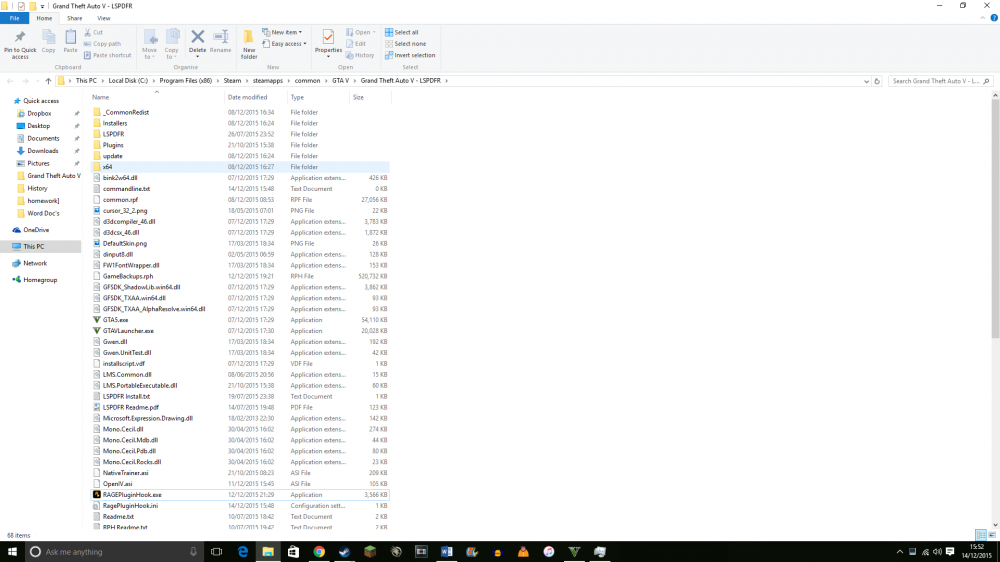Viewport: 1000px width, 562px height.
Task: Select the LSPDFR Readme.pdf file
Action: coord(240,407)
